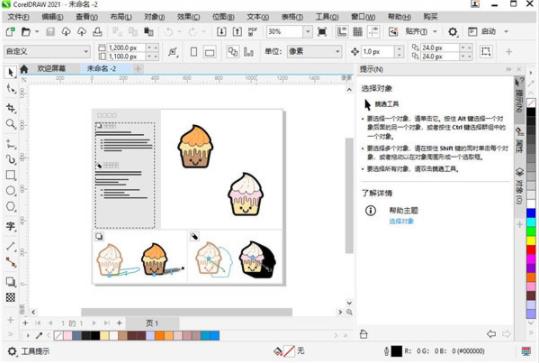Select the Text tool (字)

click(11, 226)
